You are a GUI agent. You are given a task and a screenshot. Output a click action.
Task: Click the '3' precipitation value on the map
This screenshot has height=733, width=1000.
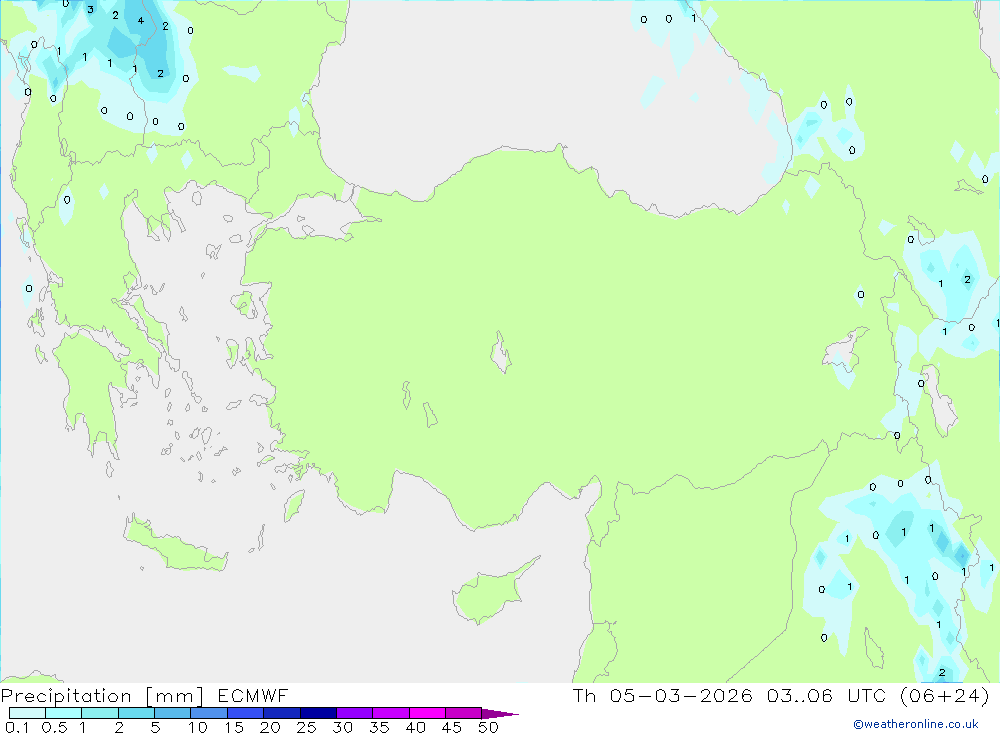(91, 10)
